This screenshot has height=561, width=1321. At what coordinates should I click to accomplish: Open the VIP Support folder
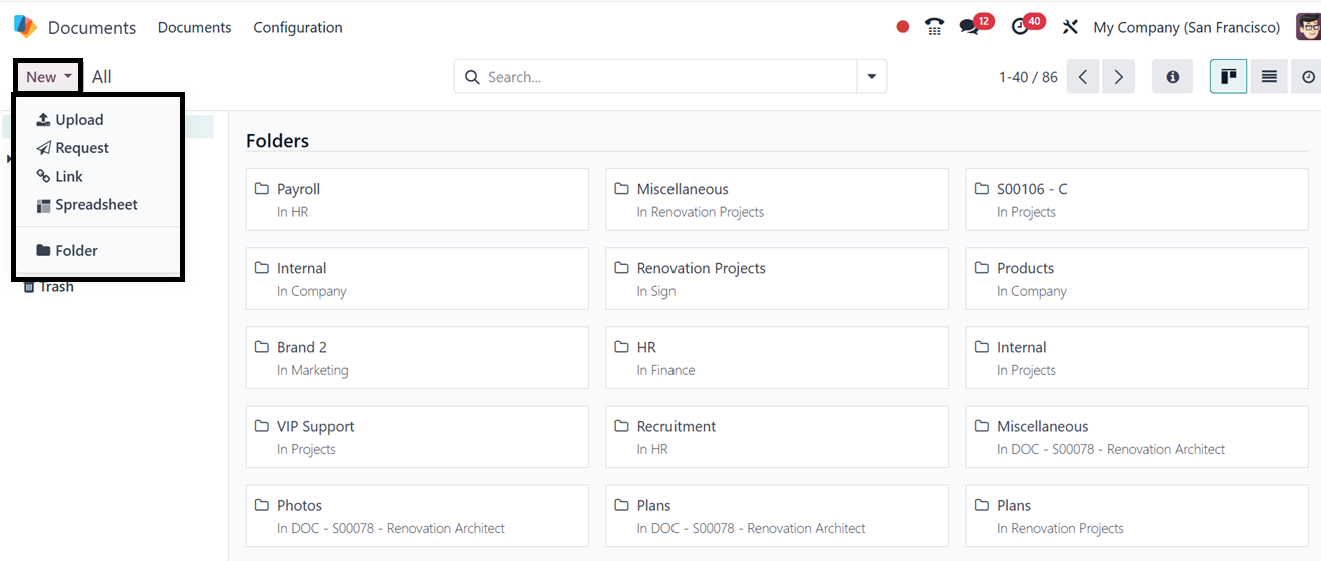pos(416,436)
